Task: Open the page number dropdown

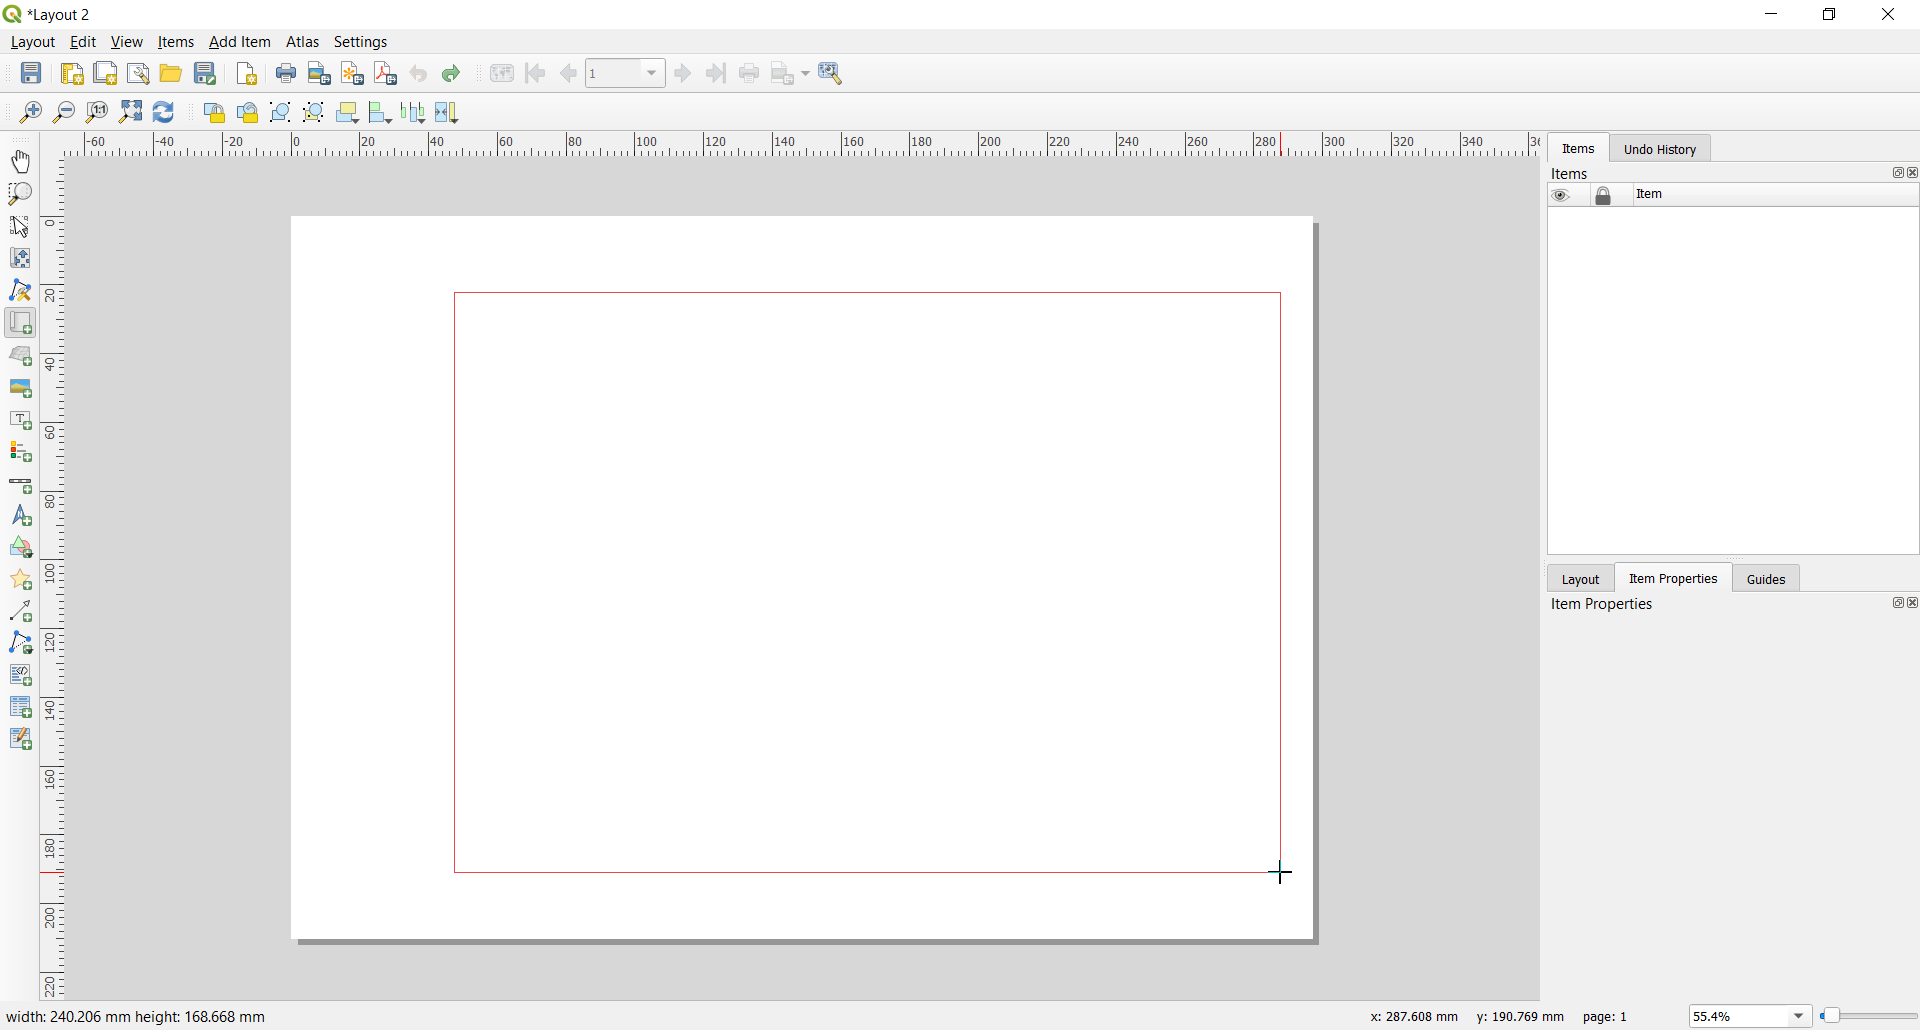Action: (x=651, y=73)
